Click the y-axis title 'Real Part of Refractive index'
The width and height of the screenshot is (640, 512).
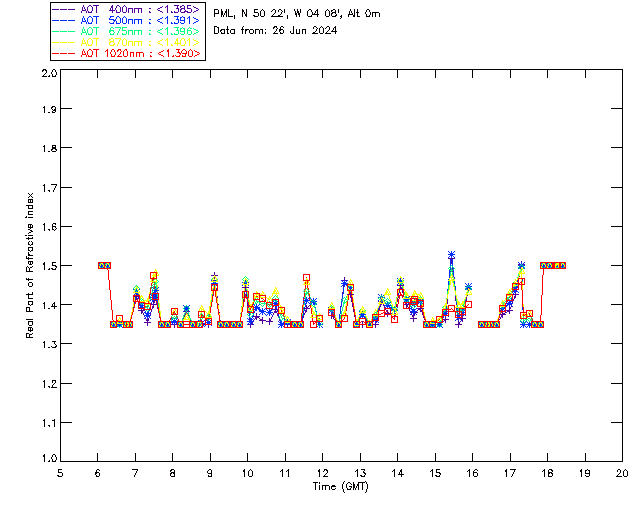point(30,265)
